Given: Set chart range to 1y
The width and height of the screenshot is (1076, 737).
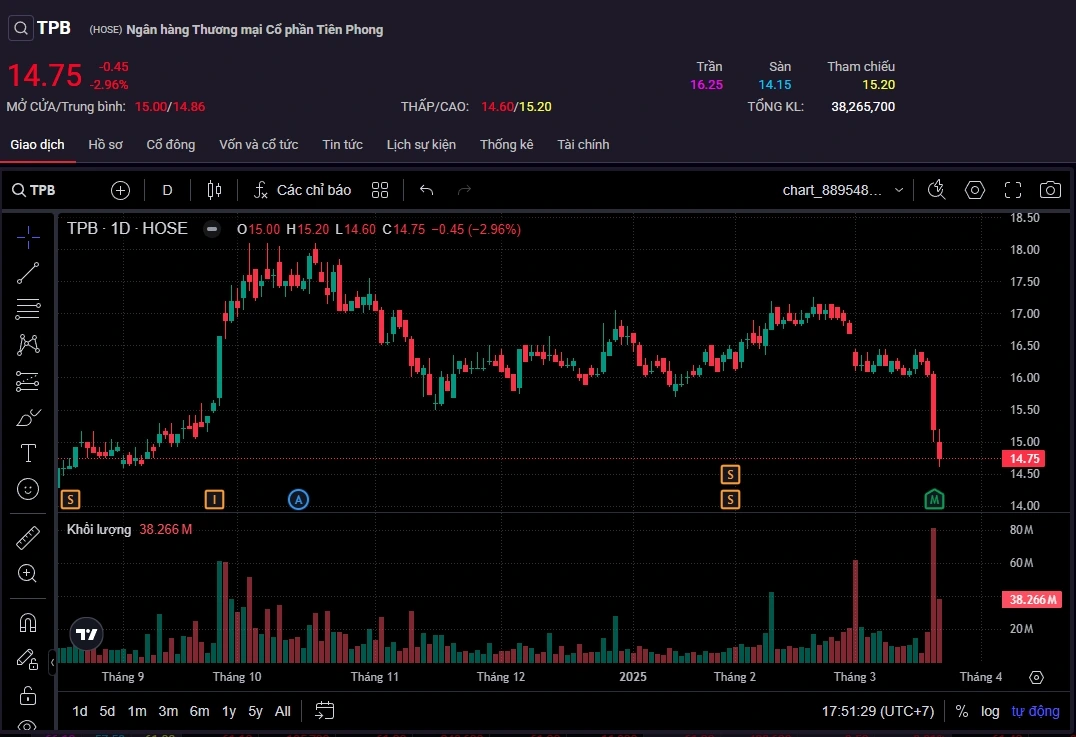Looking at the screenshot, I should pos(229,712).
